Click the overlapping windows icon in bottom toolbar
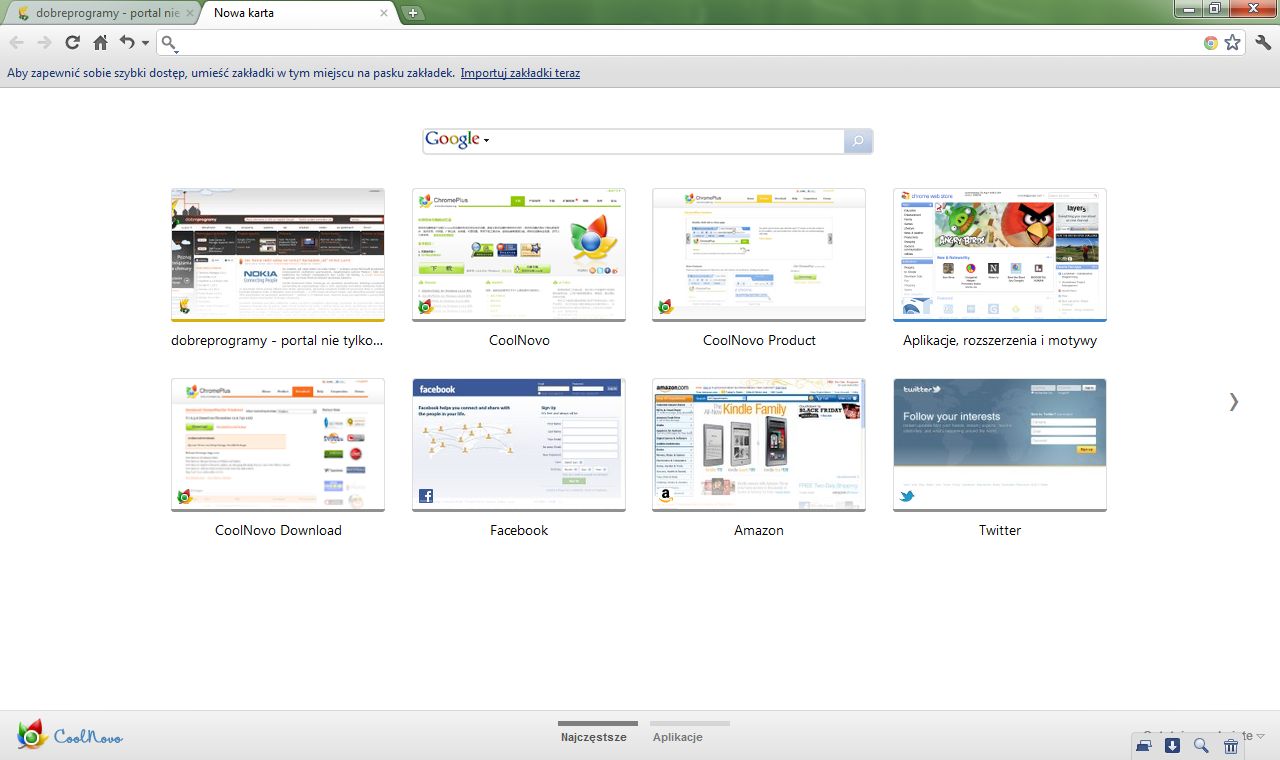The width and height of the screenshot is (1280, 760). pos(1144,745)
